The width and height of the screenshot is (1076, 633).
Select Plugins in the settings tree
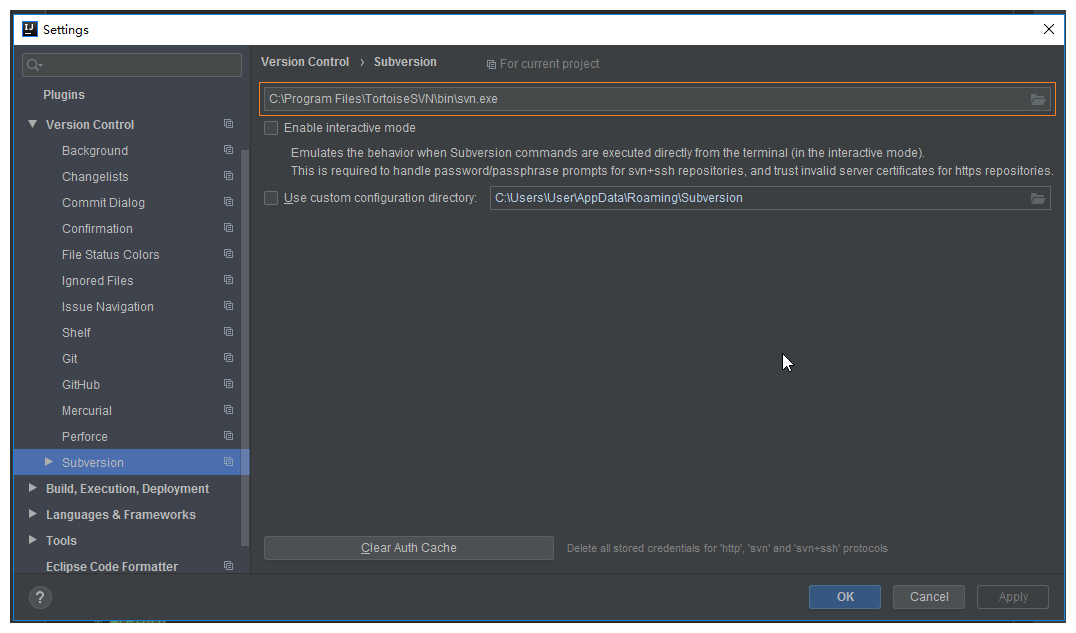click(x=64, y=95)
